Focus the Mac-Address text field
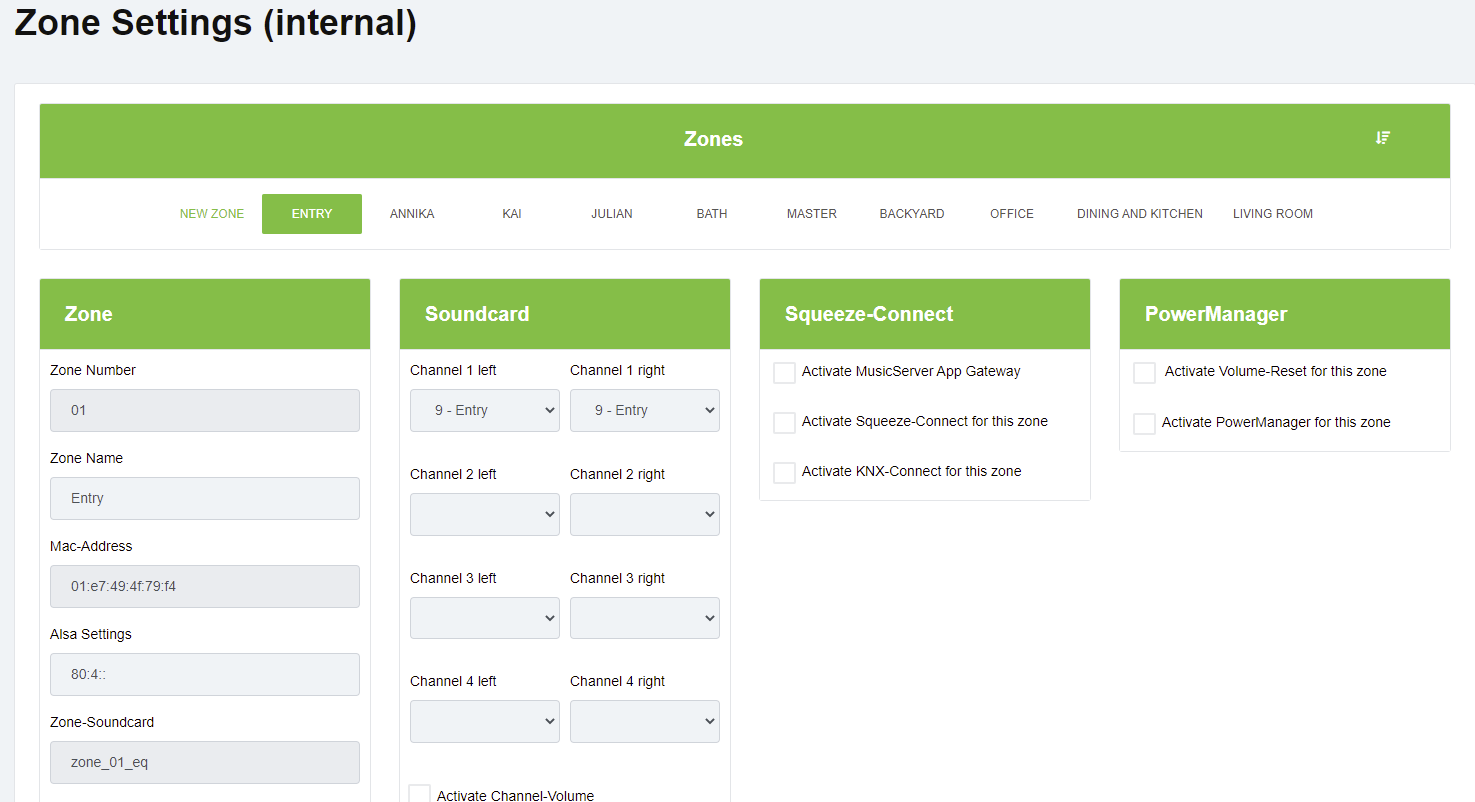 coord(205,587)
